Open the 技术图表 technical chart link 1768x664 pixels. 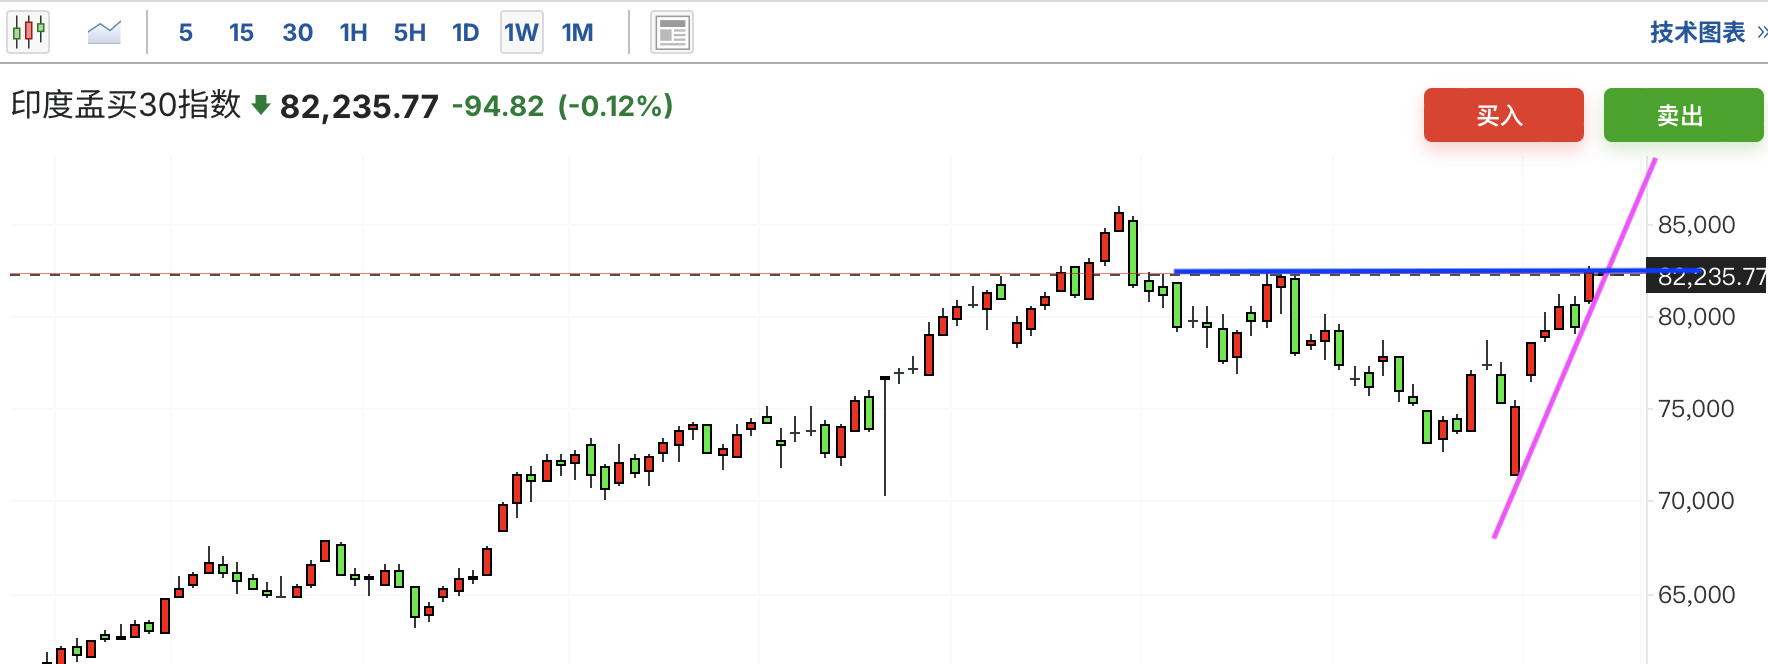[1697, 32]
